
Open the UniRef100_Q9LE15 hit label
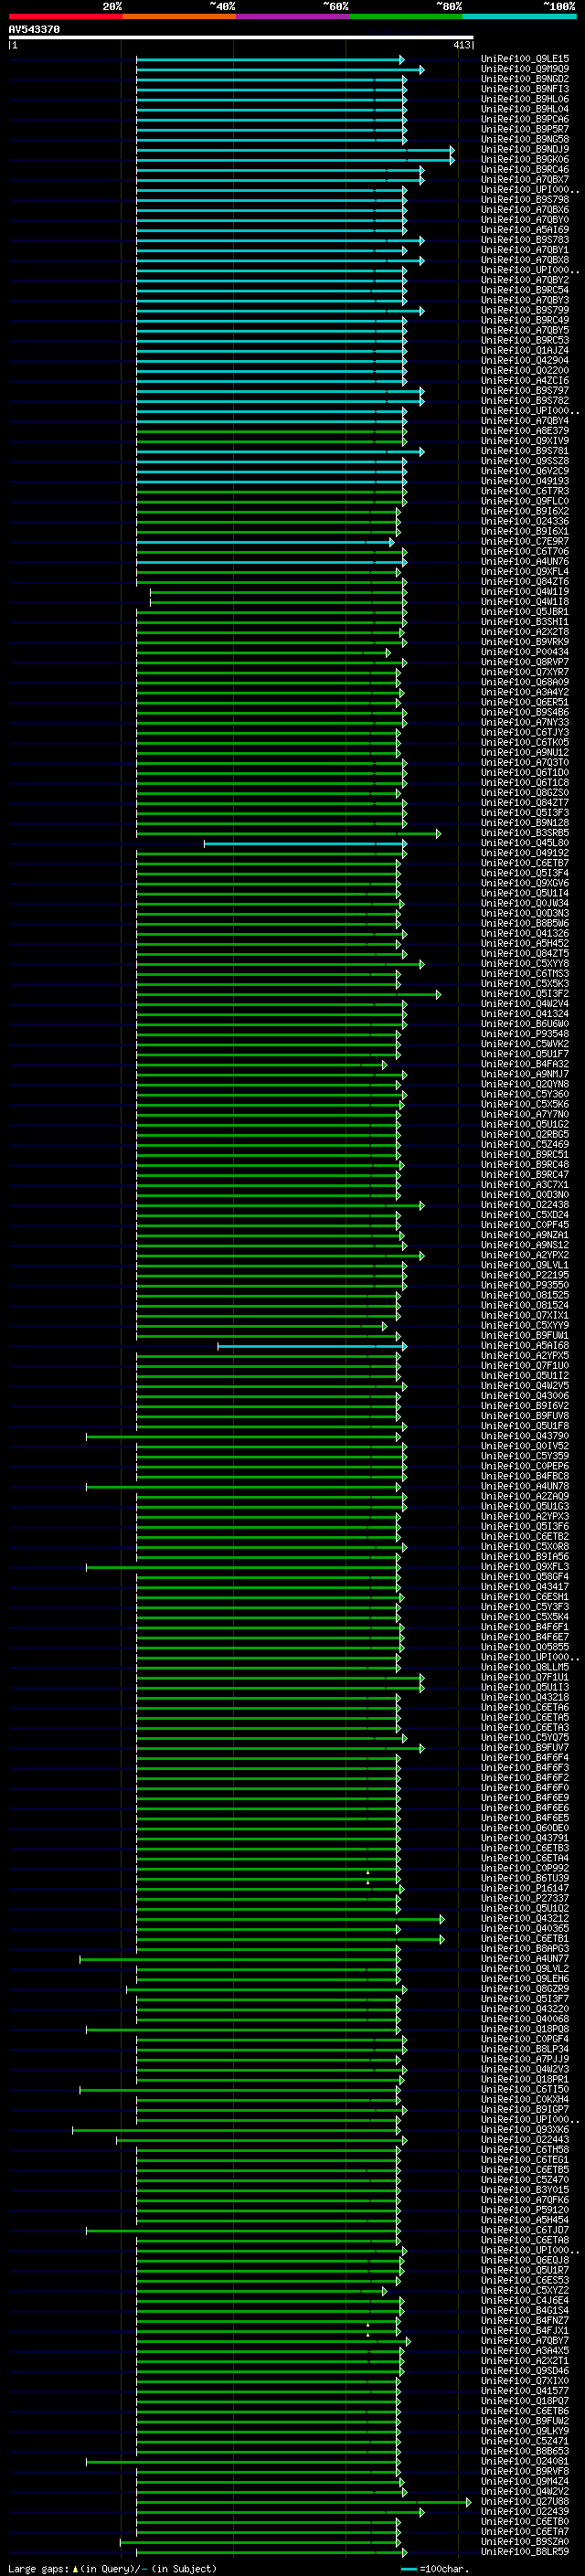(525, 60)
